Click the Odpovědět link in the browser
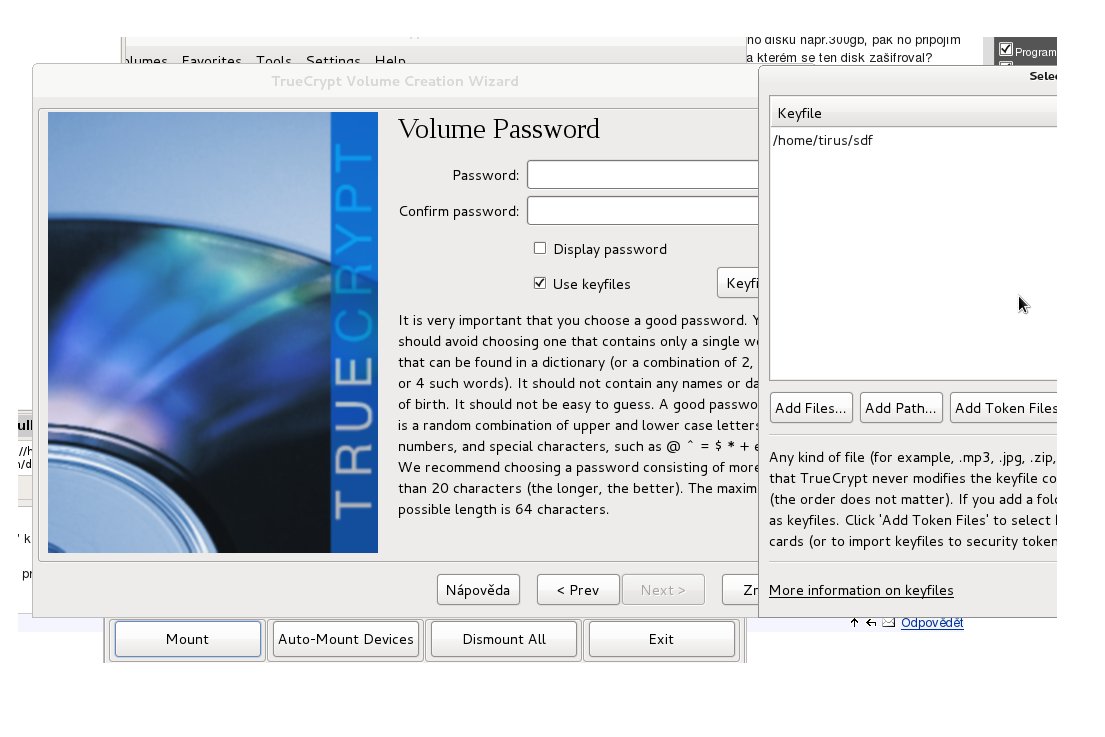Screen dimensions: 1105x737 [x=932, y=623]
